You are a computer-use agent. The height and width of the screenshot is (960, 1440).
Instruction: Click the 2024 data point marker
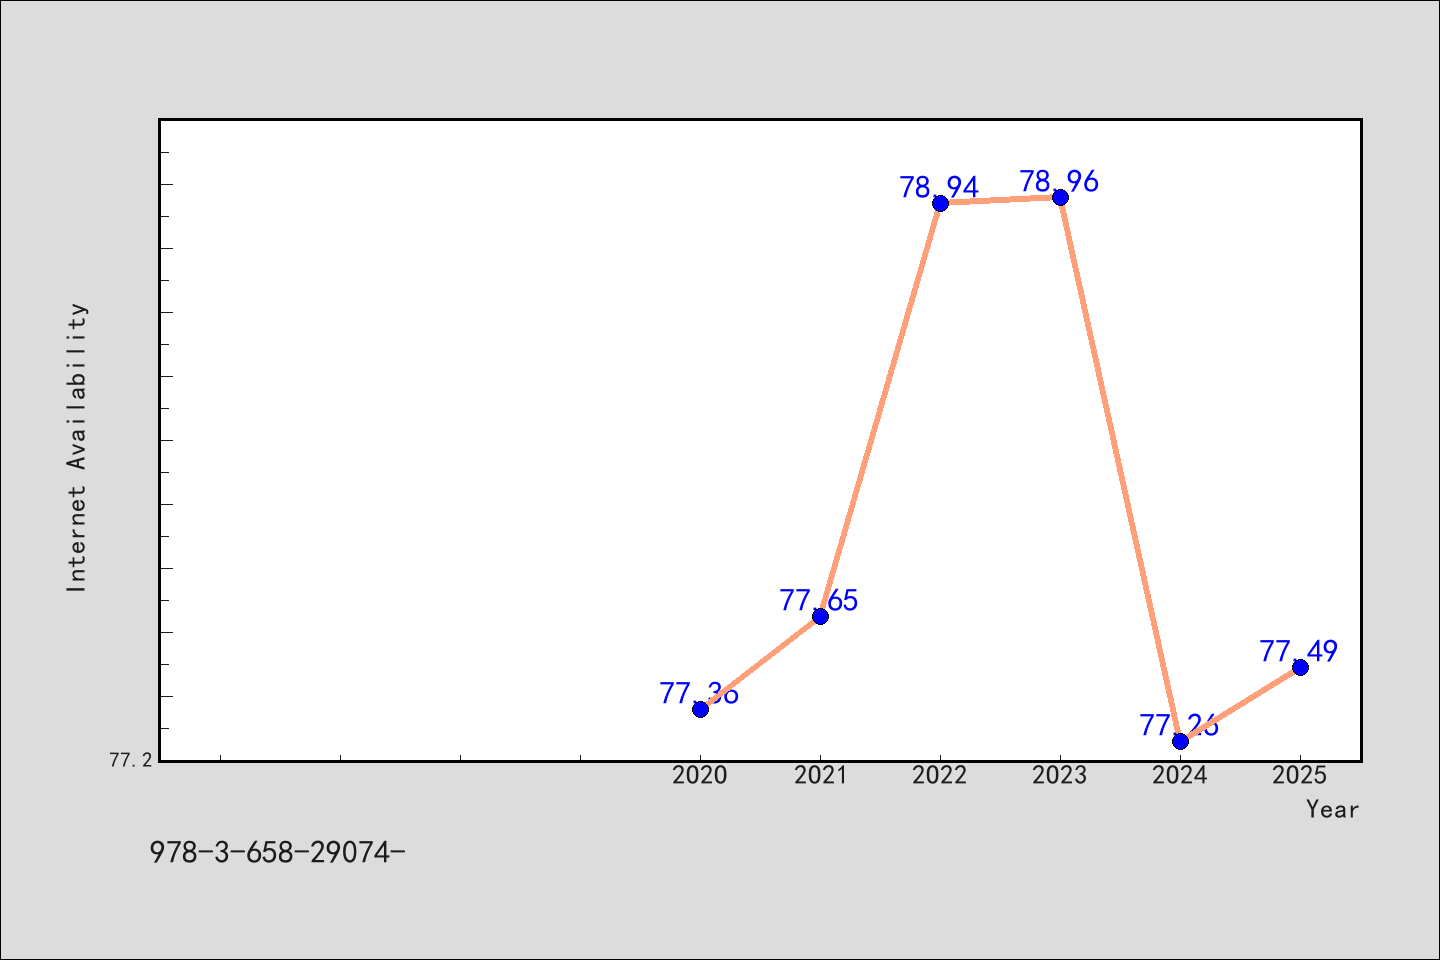pos(1180,741)
